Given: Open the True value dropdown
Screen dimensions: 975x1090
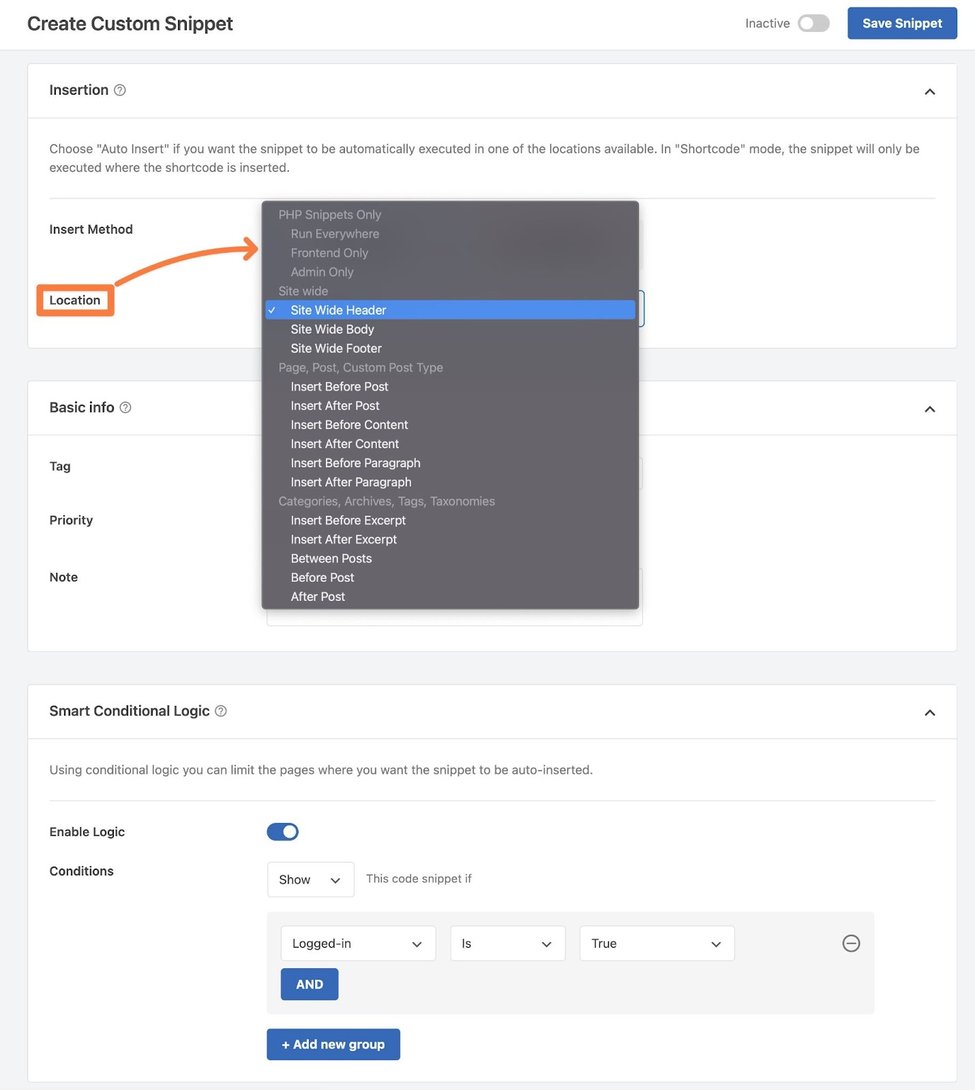Looking at the screenshot, I should [x=656, y=942].
